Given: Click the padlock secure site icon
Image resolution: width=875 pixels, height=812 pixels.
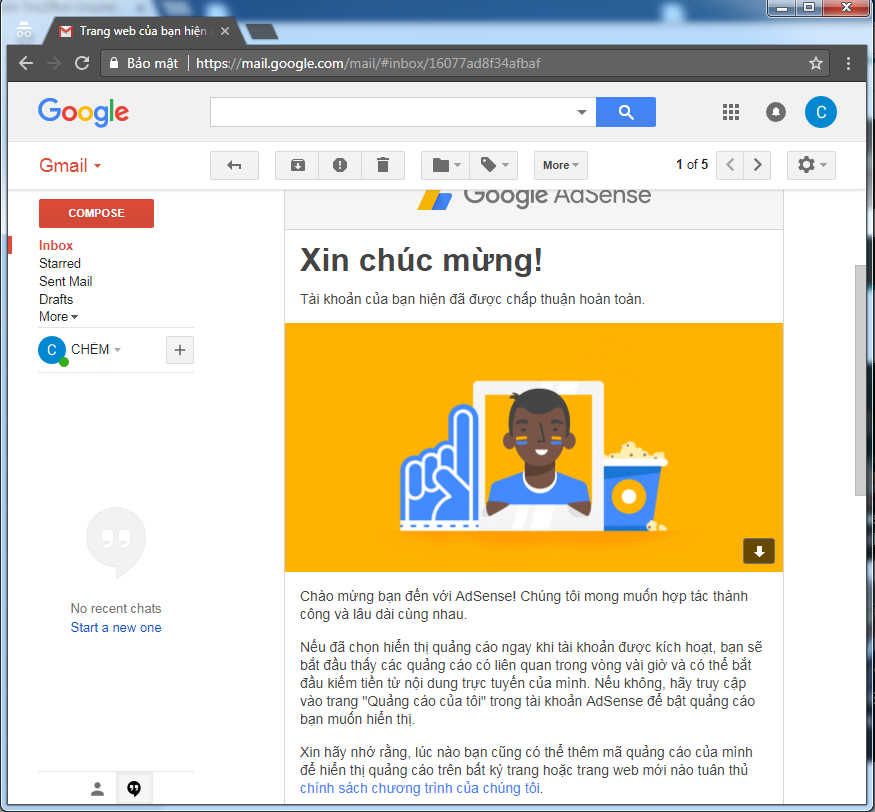Looking at the screenshot, I should point(114,63).
